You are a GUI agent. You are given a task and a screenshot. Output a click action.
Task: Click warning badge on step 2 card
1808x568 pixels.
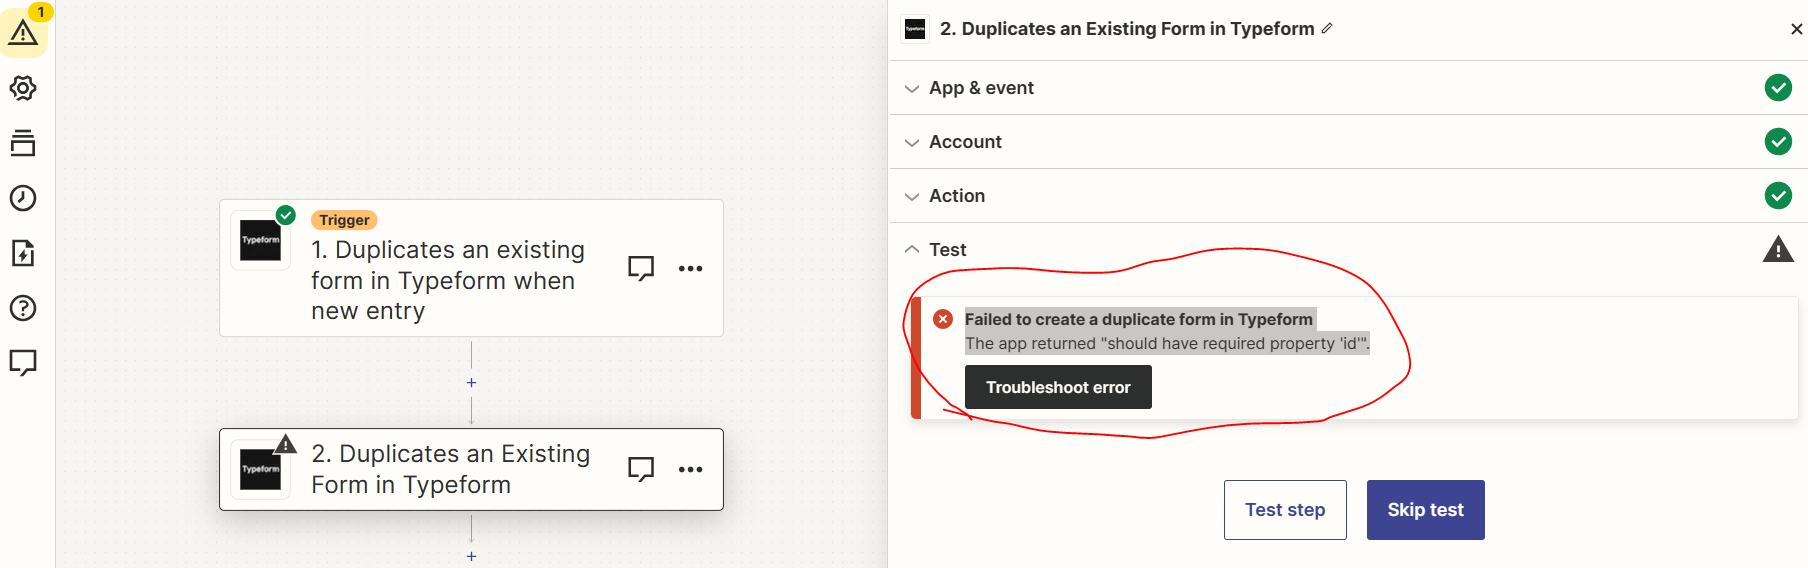(x=286, y=444)
